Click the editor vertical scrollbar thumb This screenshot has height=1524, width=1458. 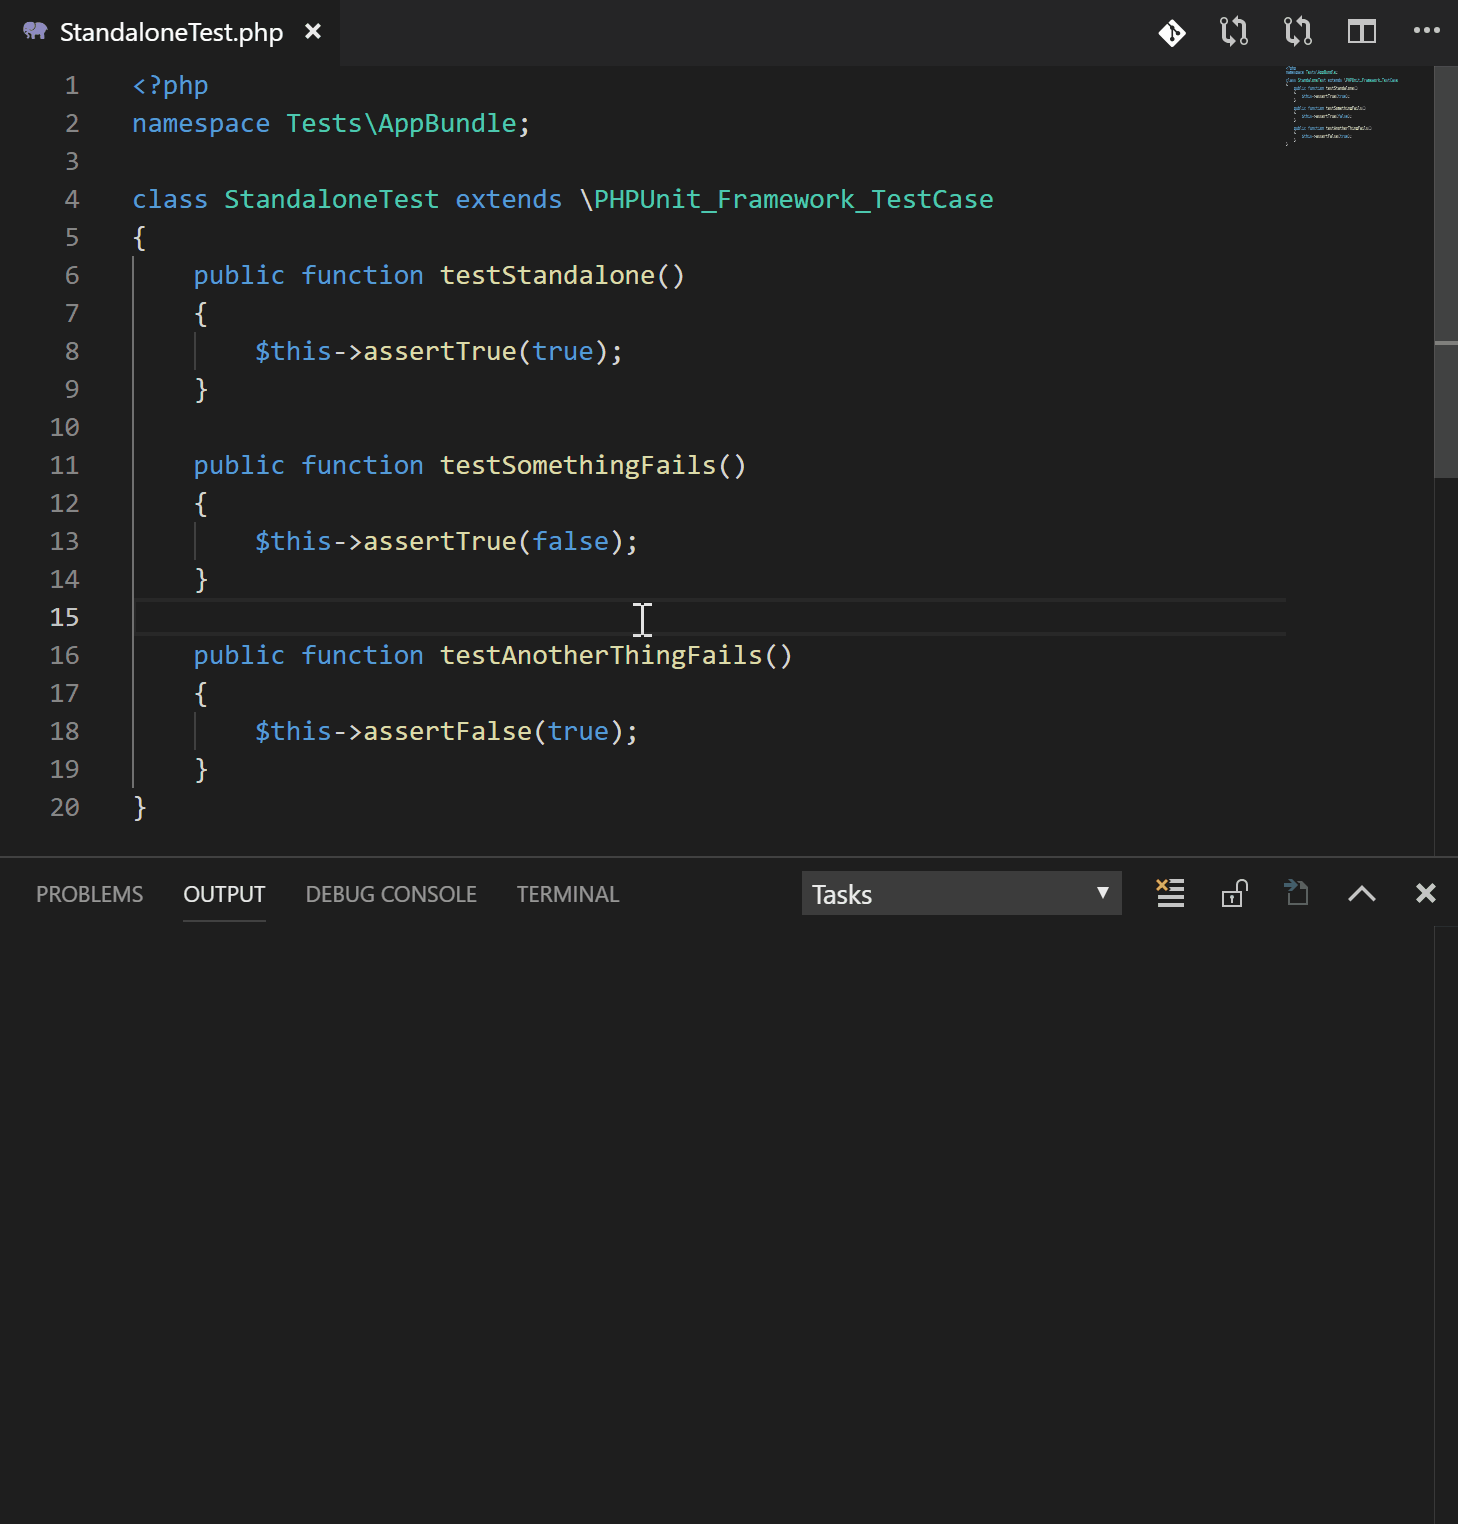click(x=1446, y=272)
